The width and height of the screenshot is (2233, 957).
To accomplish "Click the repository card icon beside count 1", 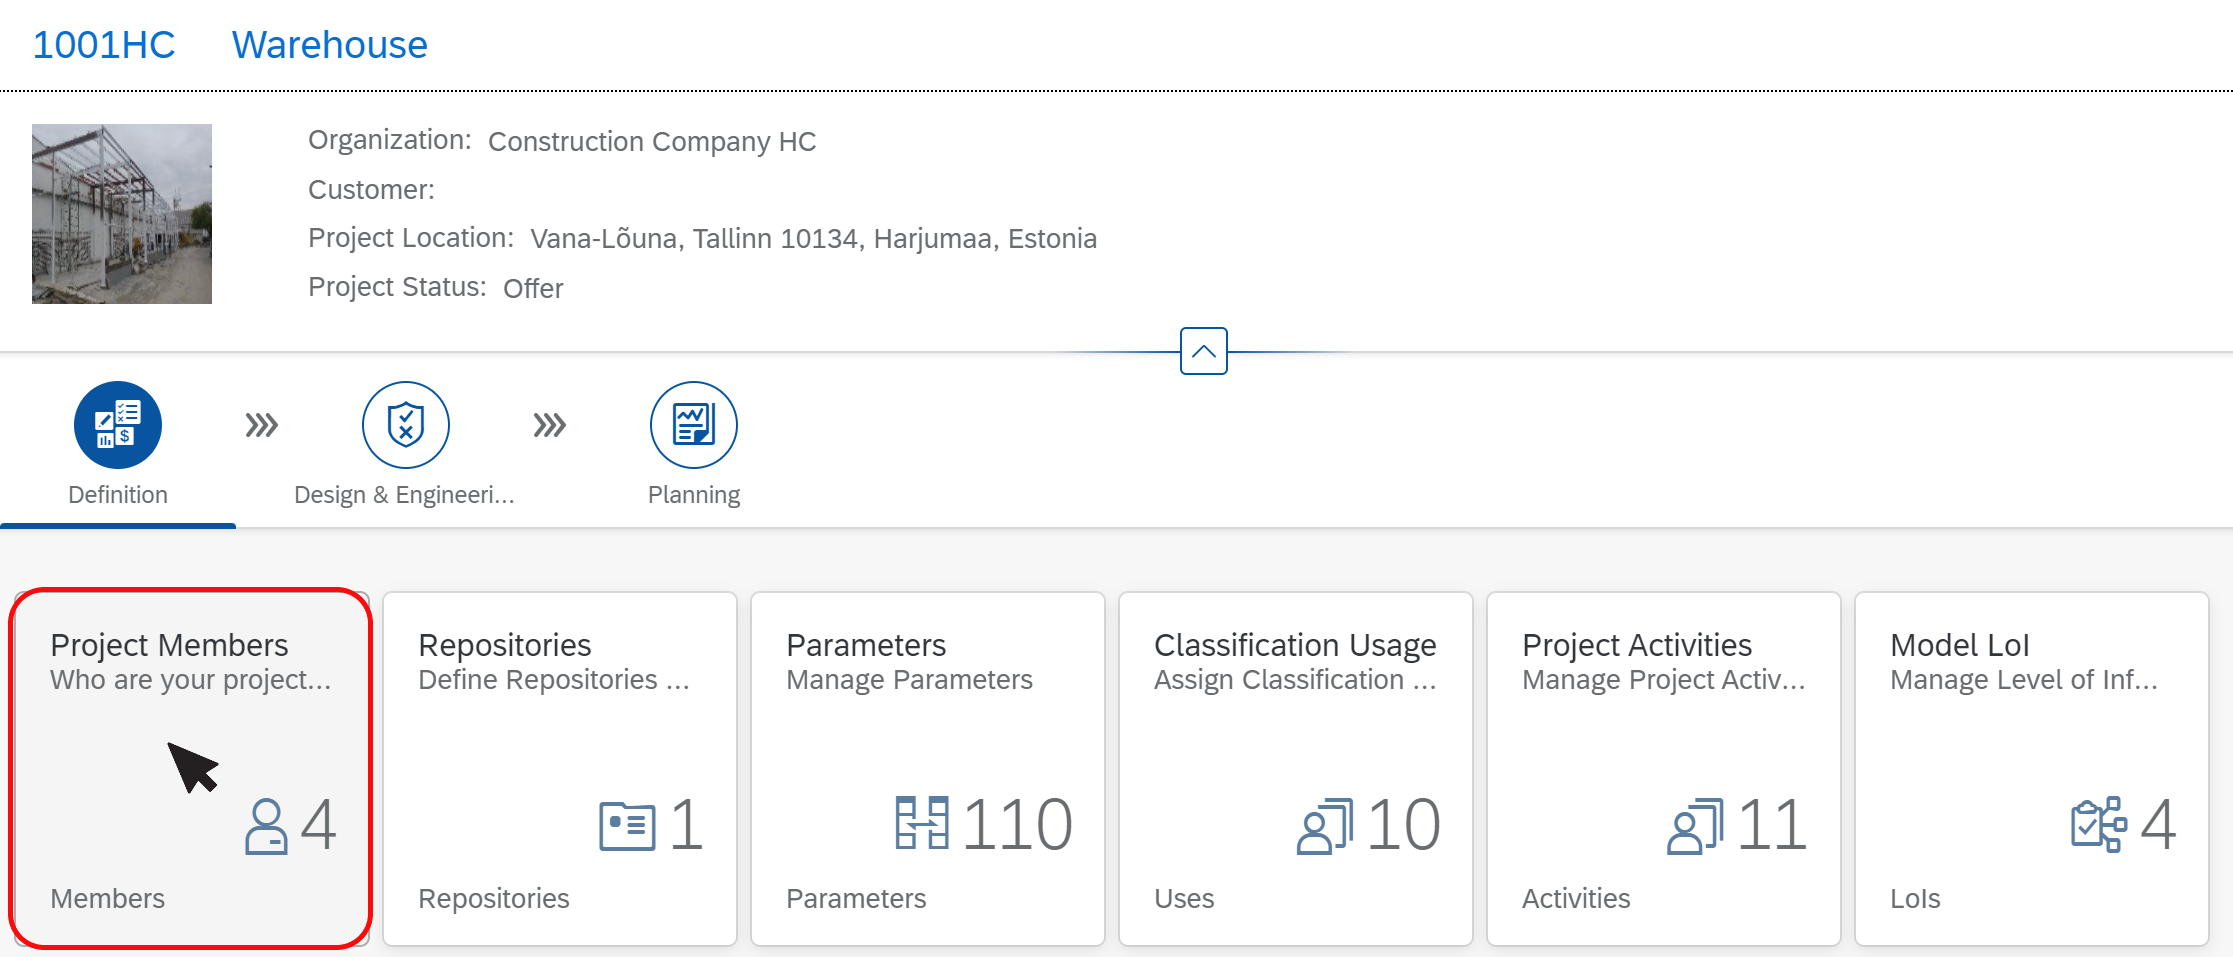I will click(627, 827).
